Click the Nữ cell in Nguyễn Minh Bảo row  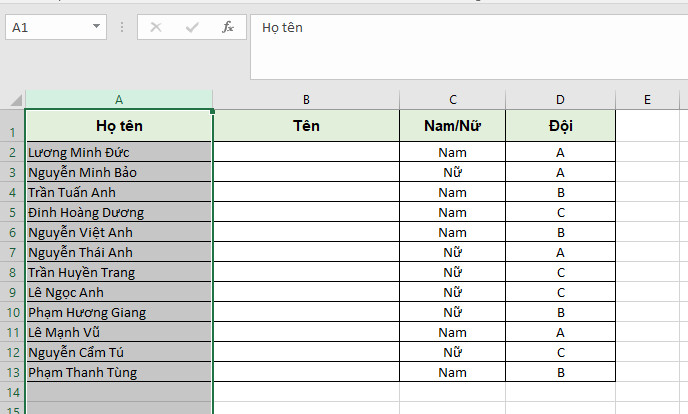pyautogui.click(x=453, y=172)
